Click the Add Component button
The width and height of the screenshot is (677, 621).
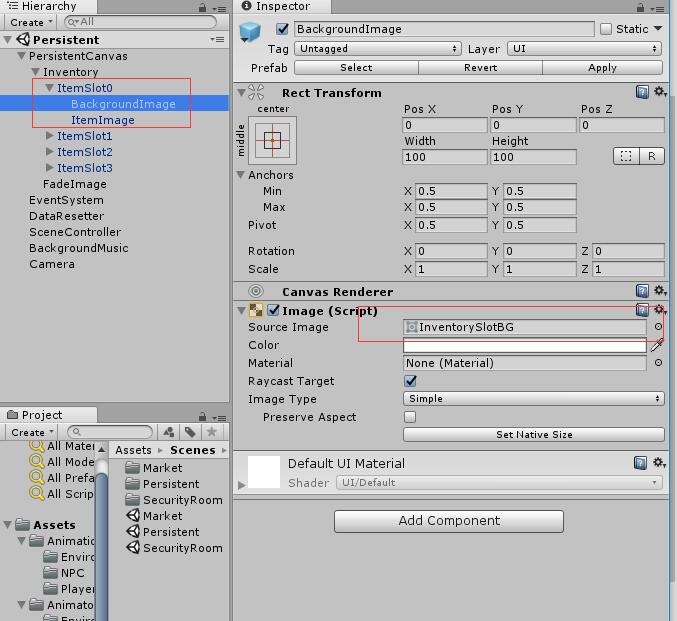coord(449,521)
